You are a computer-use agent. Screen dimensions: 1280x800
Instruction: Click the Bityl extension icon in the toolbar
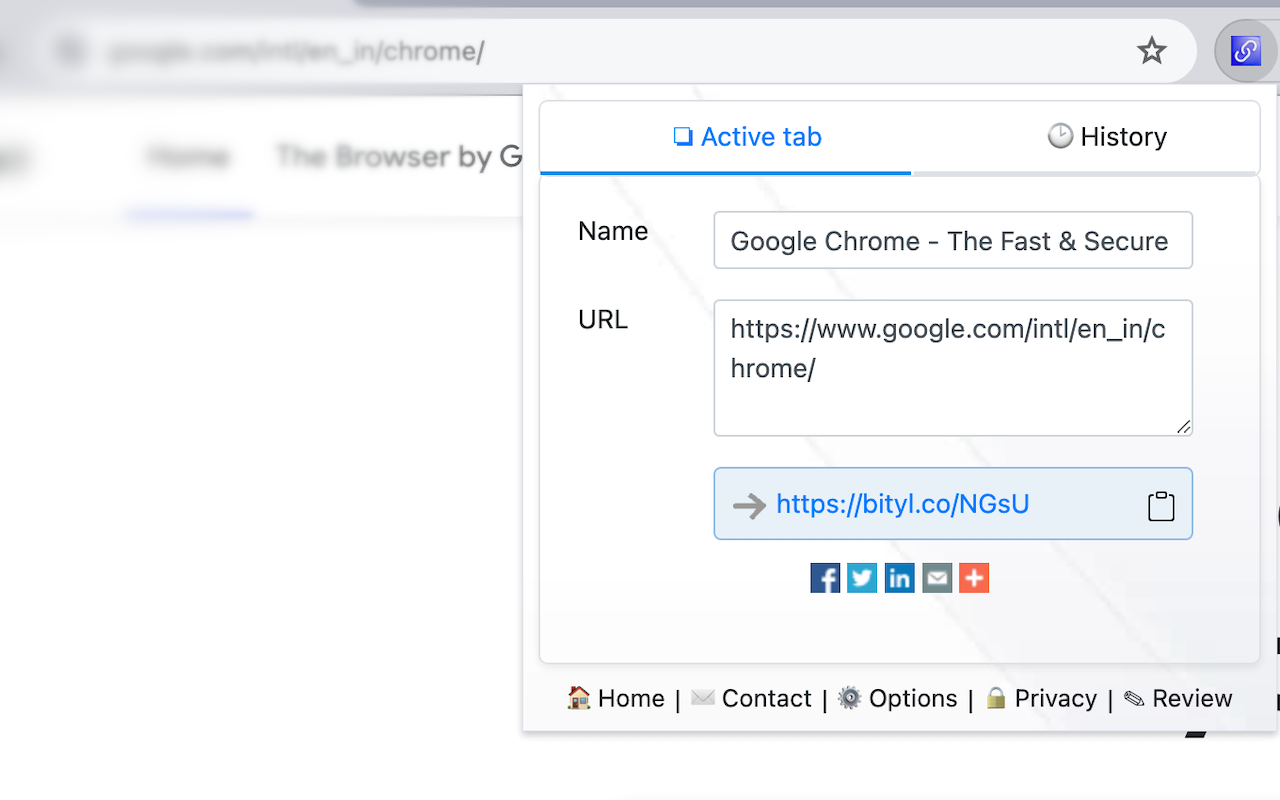point(1245,50)
